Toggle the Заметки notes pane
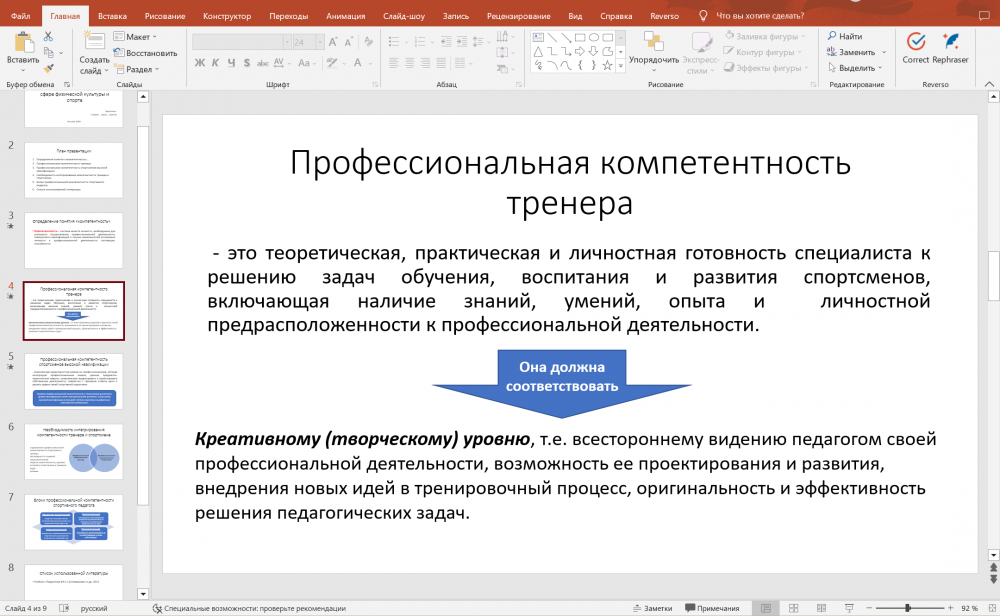 (651, 608)
